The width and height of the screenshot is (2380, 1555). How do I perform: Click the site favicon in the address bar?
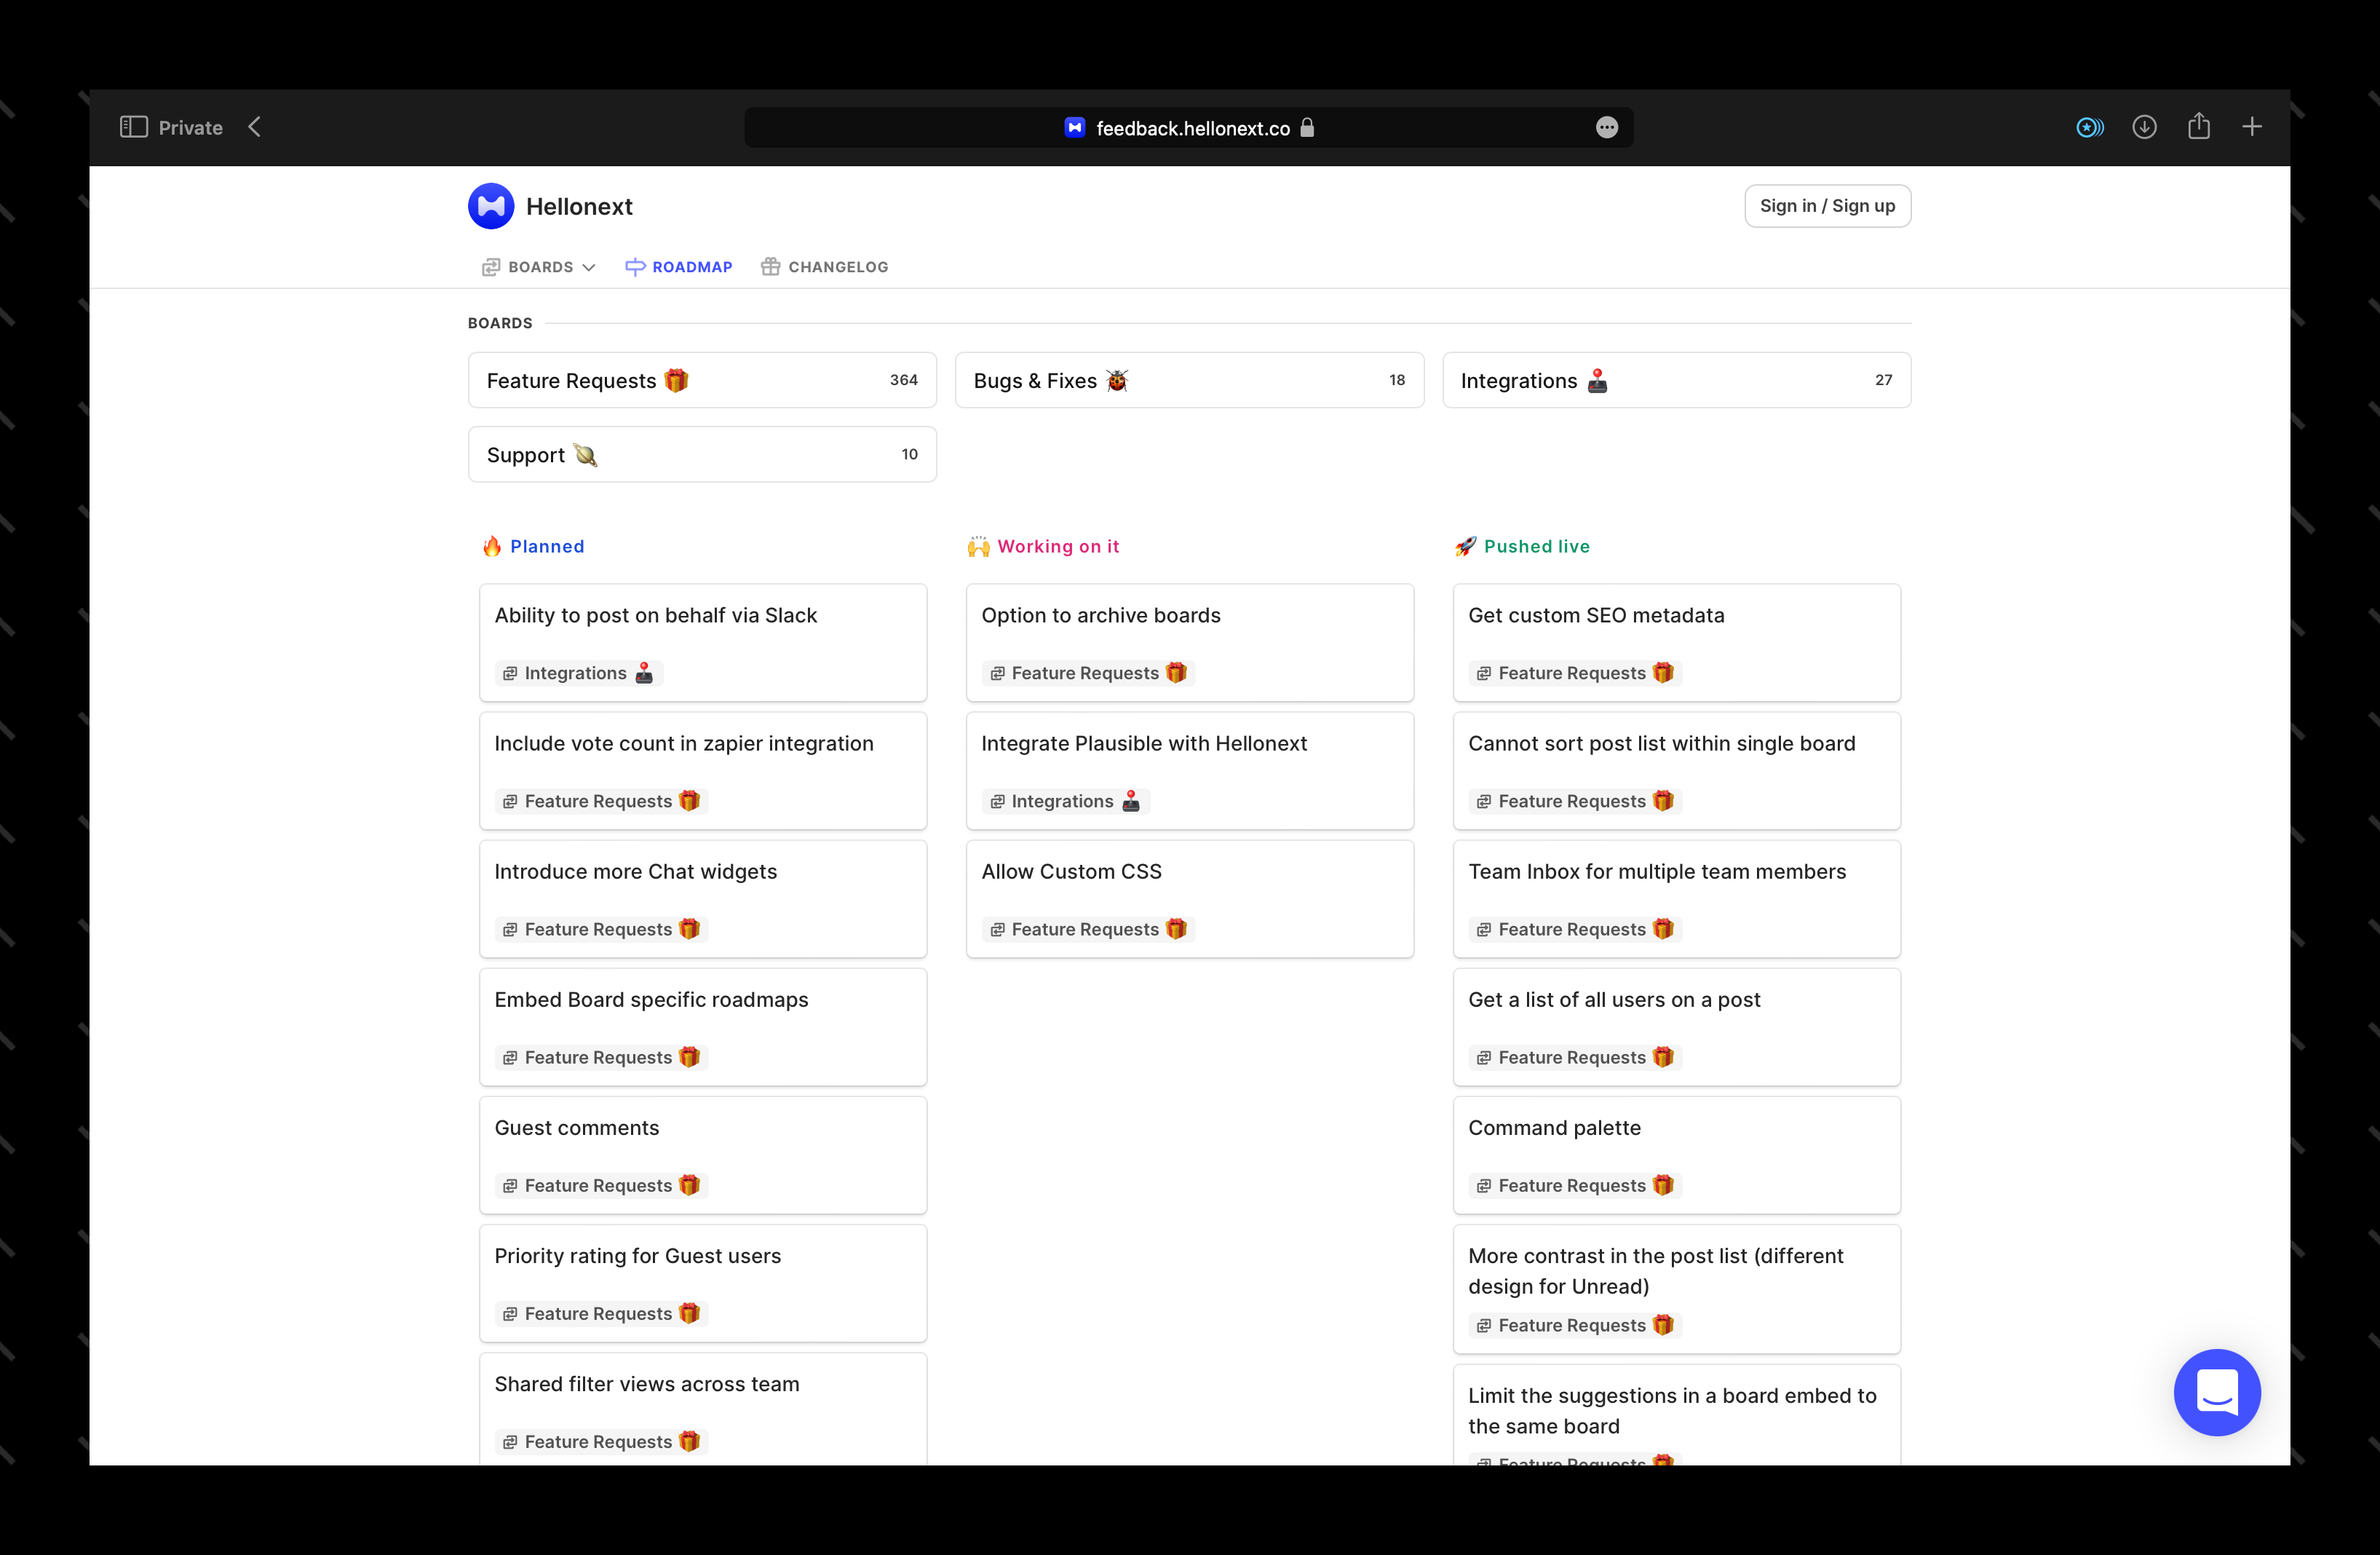point(1075,127)
